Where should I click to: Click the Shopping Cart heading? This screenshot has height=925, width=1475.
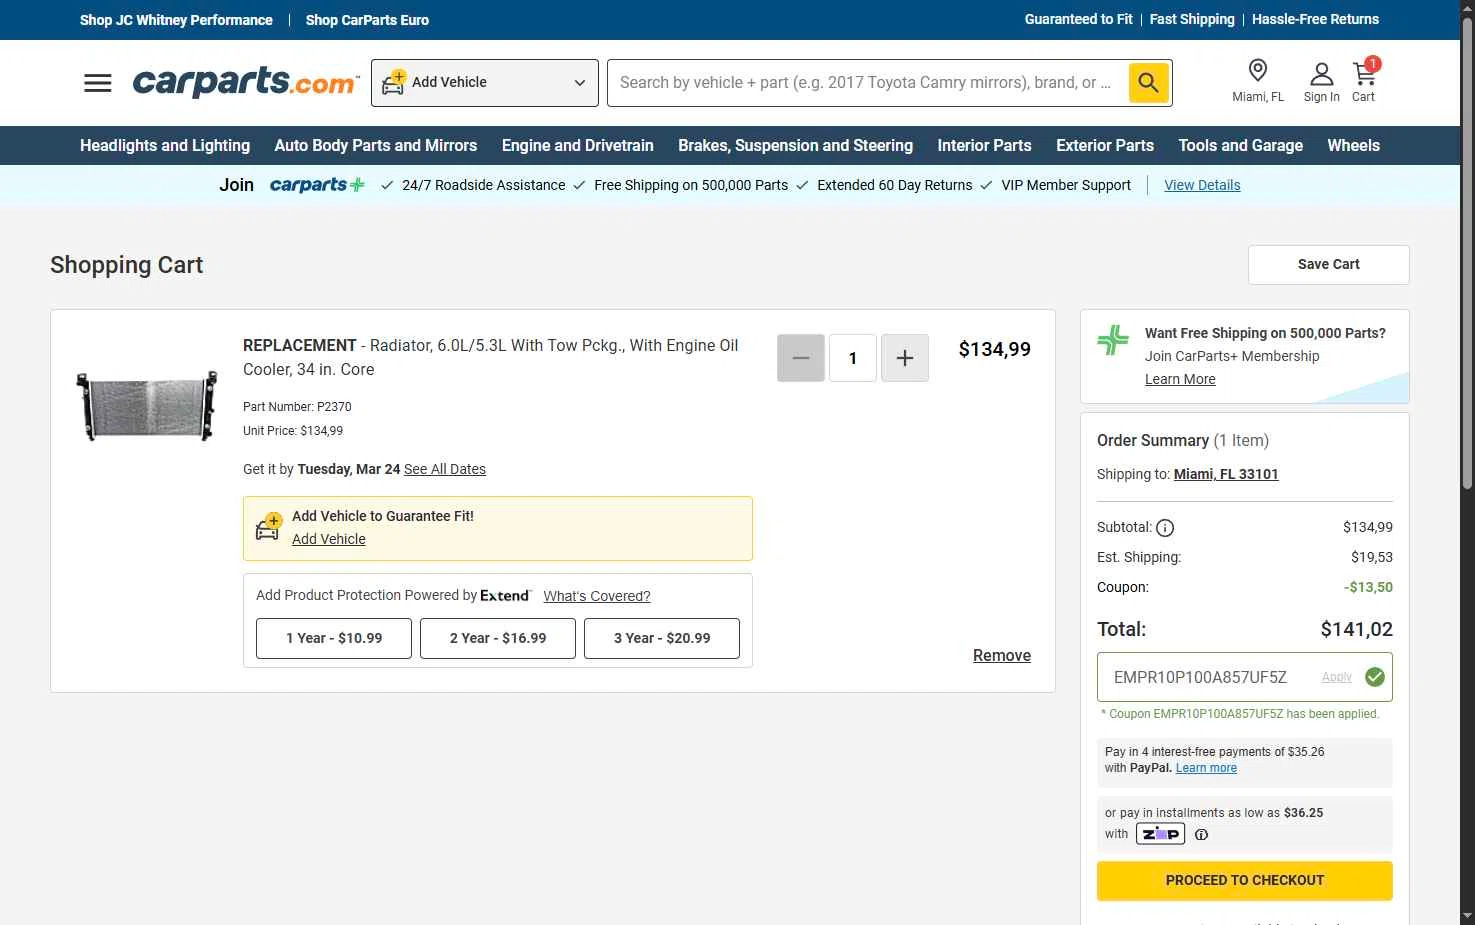coord(127,265)
